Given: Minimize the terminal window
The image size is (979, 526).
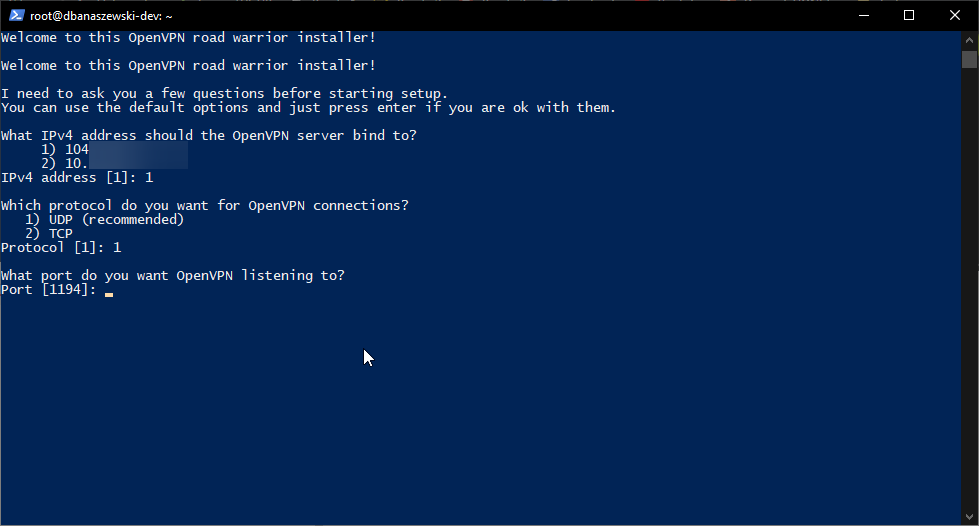Looking at the screenshot, I should pos(862,15).
